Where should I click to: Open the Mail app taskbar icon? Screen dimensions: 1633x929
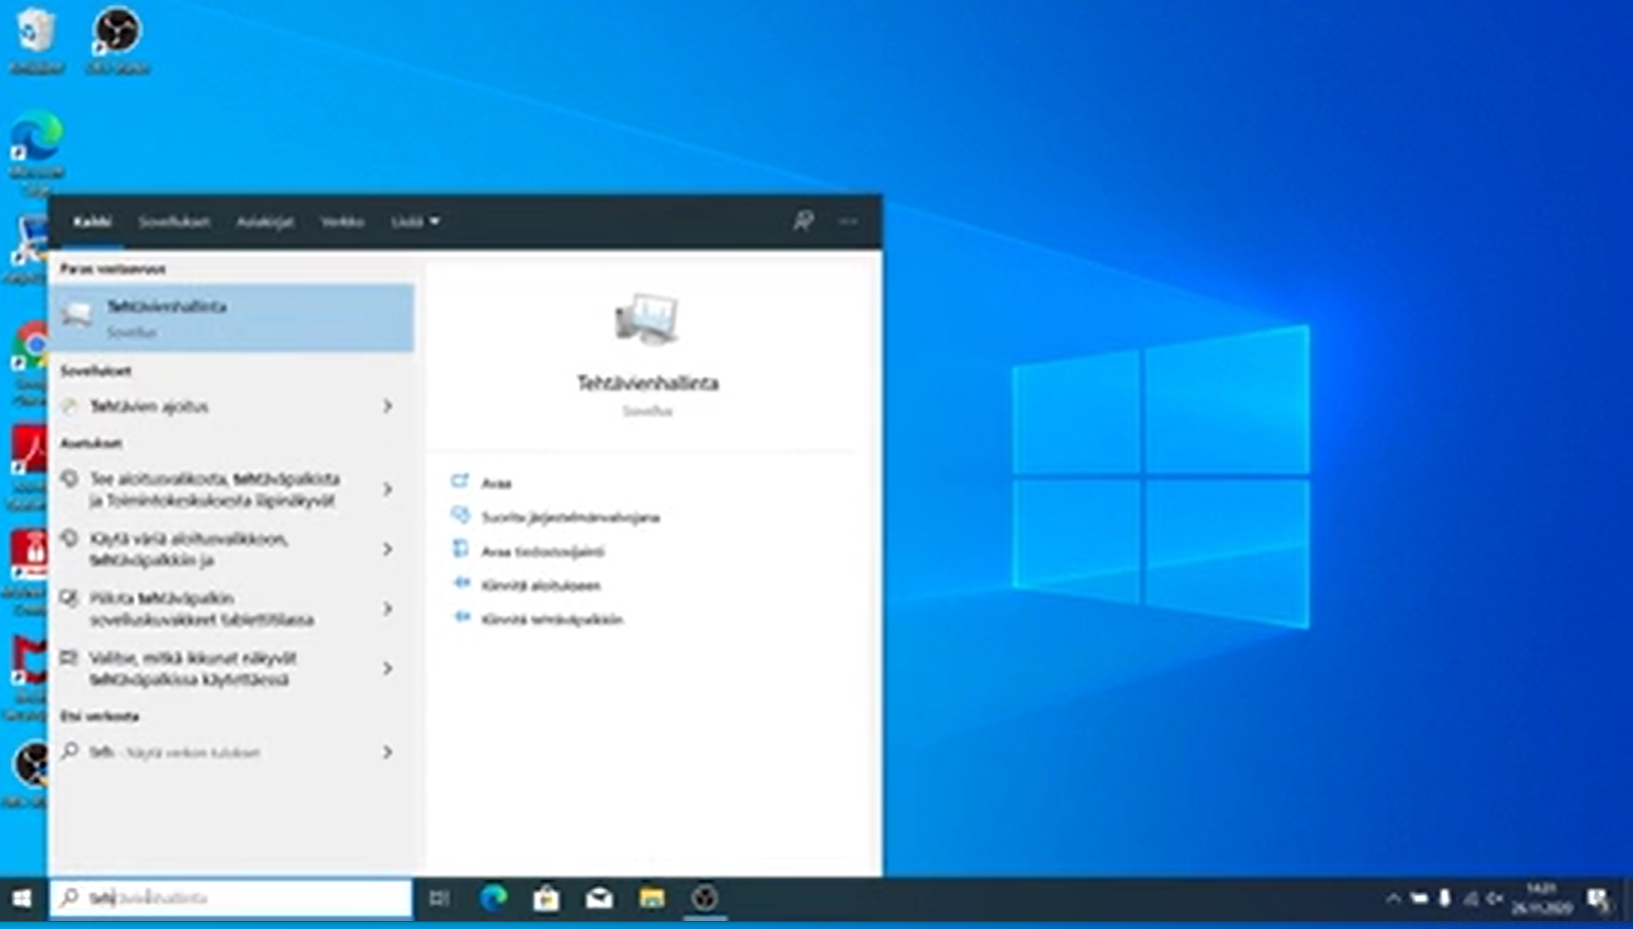pos(599,898)
